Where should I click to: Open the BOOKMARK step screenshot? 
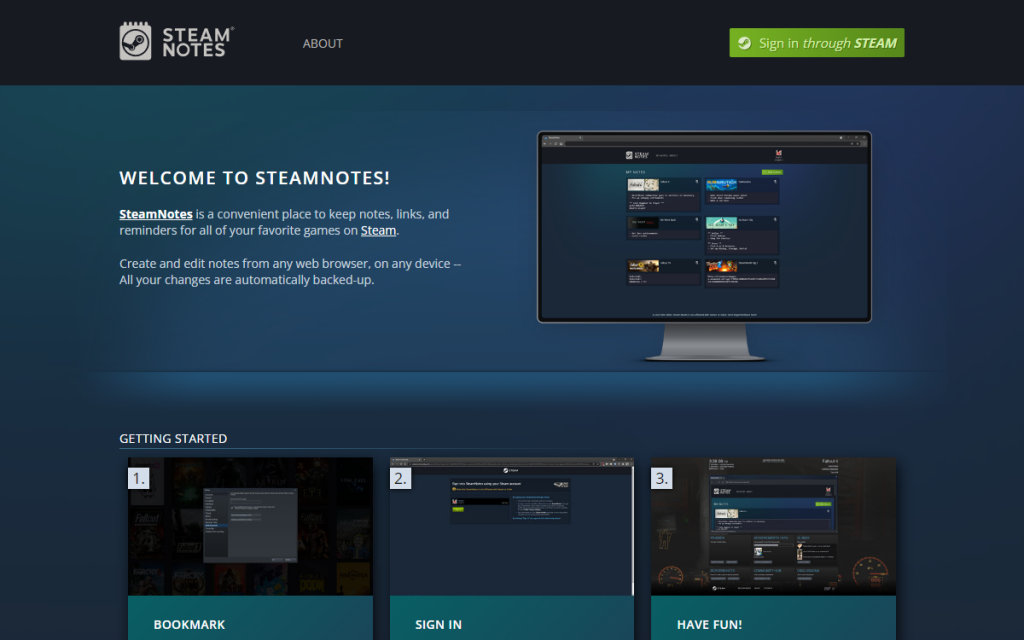click(249, 525)
